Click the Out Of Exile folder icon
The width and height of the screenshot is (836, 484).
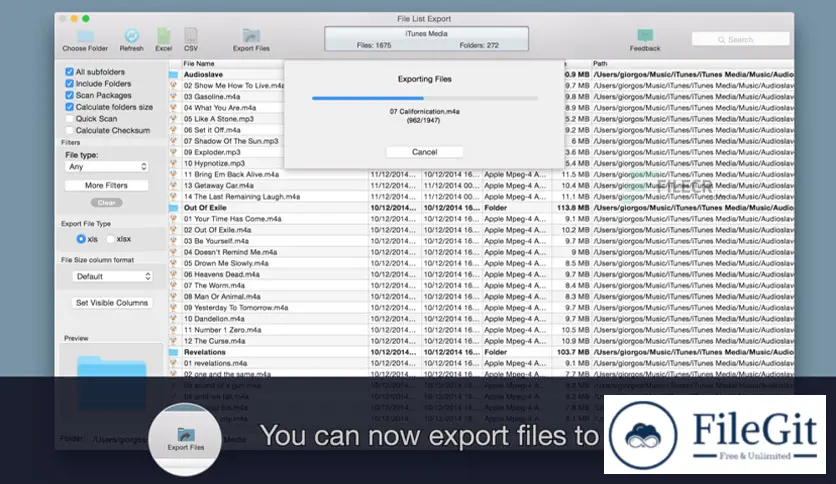174,208
